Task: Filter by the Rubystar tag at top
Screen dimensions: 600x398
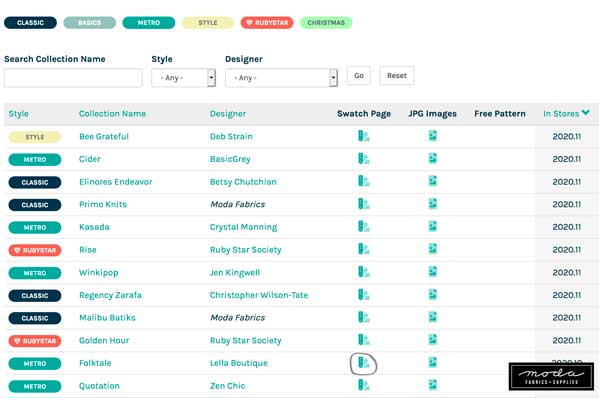Action: click(267, 23)
